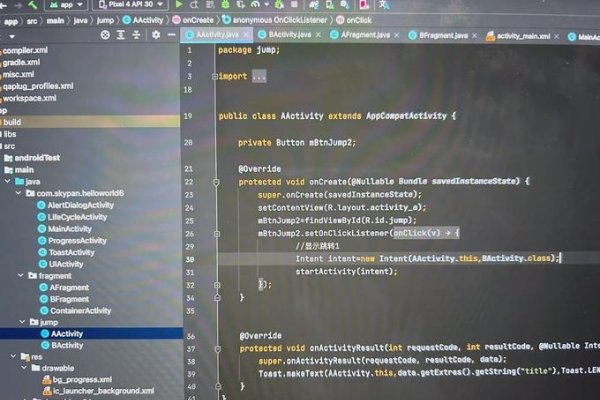600x400 pixels.
Task: Click Run with Coverage icon
Action: pos(241,5)
